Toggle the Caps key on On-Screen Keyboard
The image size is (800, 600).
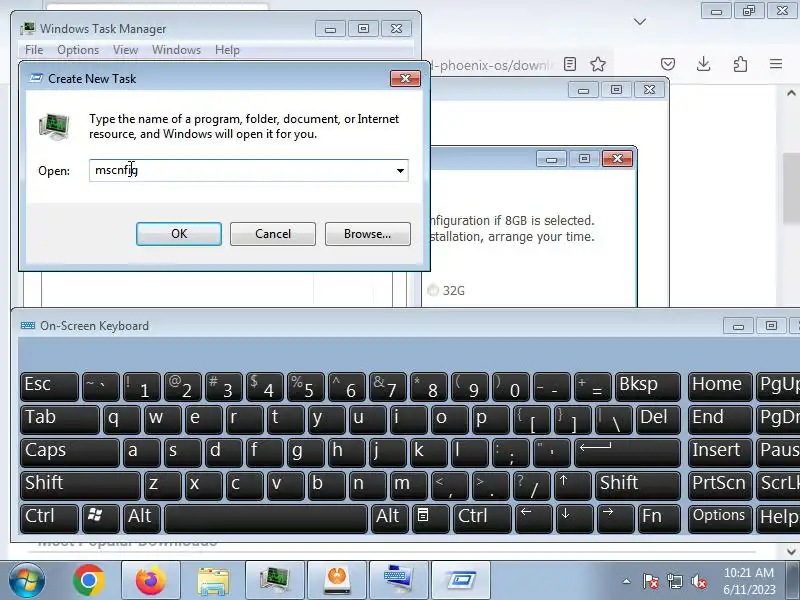tap(70, 452)
